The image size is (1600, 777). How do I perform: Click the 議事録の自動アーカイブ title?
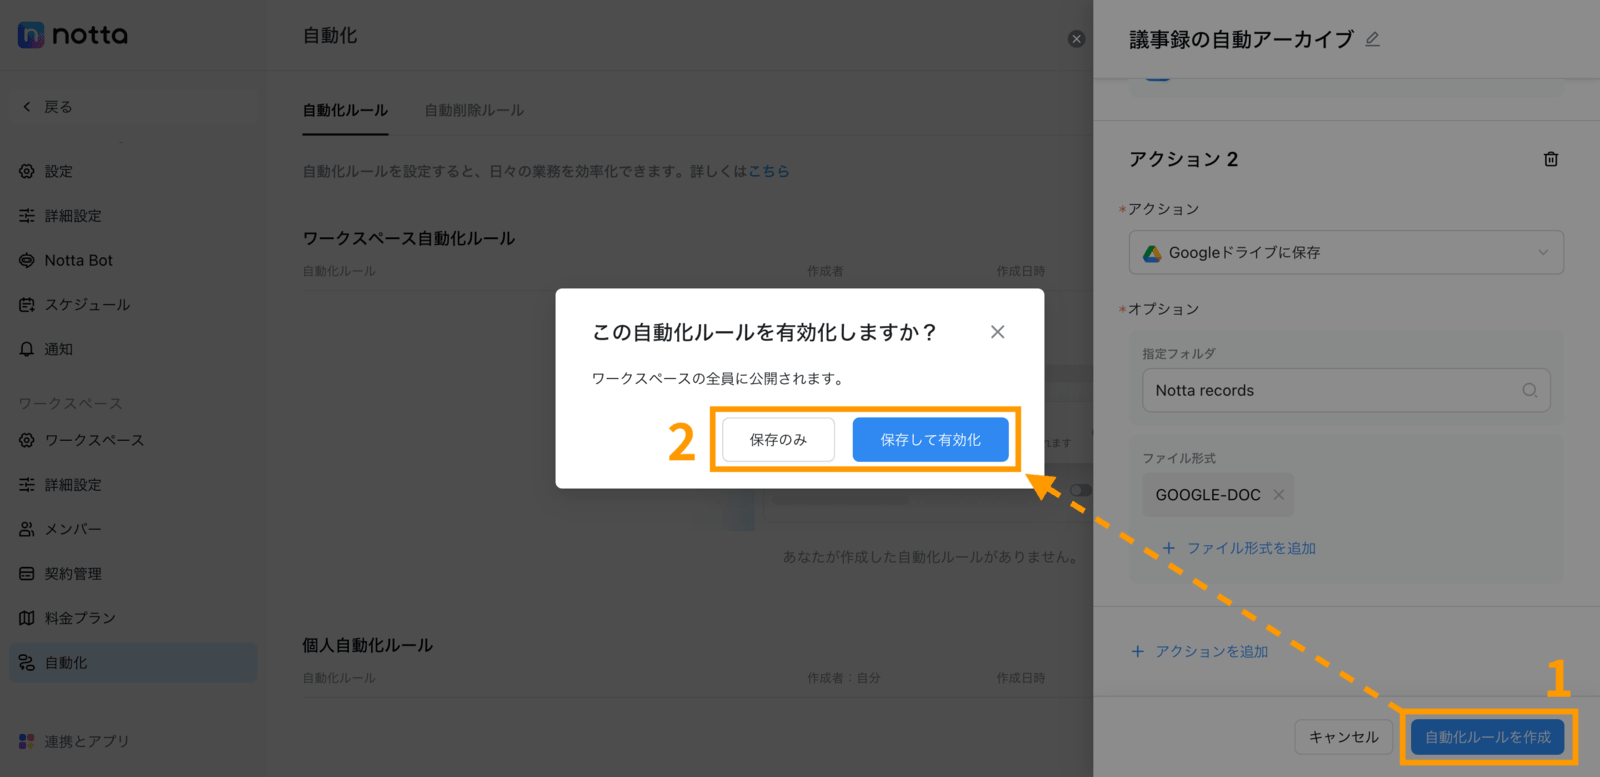(x=1241, y=39)
